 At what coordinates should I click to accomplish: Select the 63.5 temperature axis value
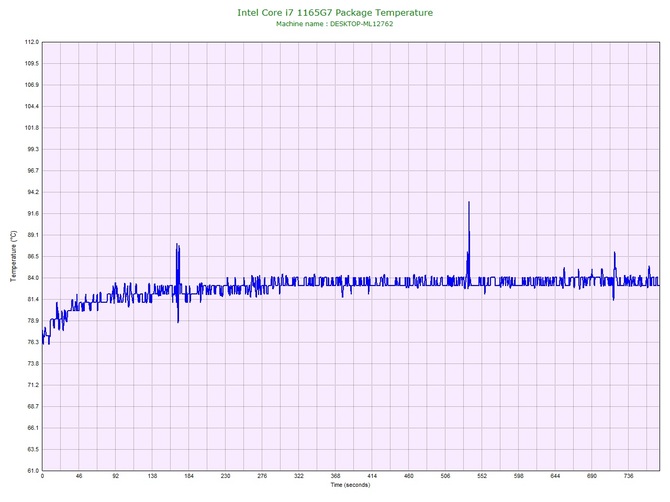[32, 449]
